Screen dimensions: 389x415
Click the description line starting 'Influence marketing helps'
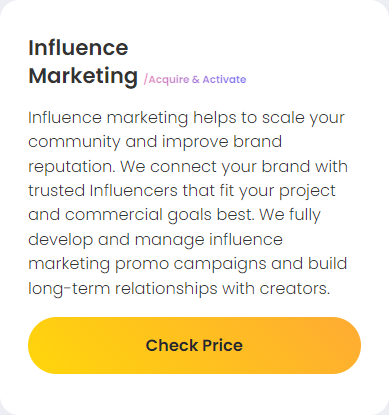[186, 118]
